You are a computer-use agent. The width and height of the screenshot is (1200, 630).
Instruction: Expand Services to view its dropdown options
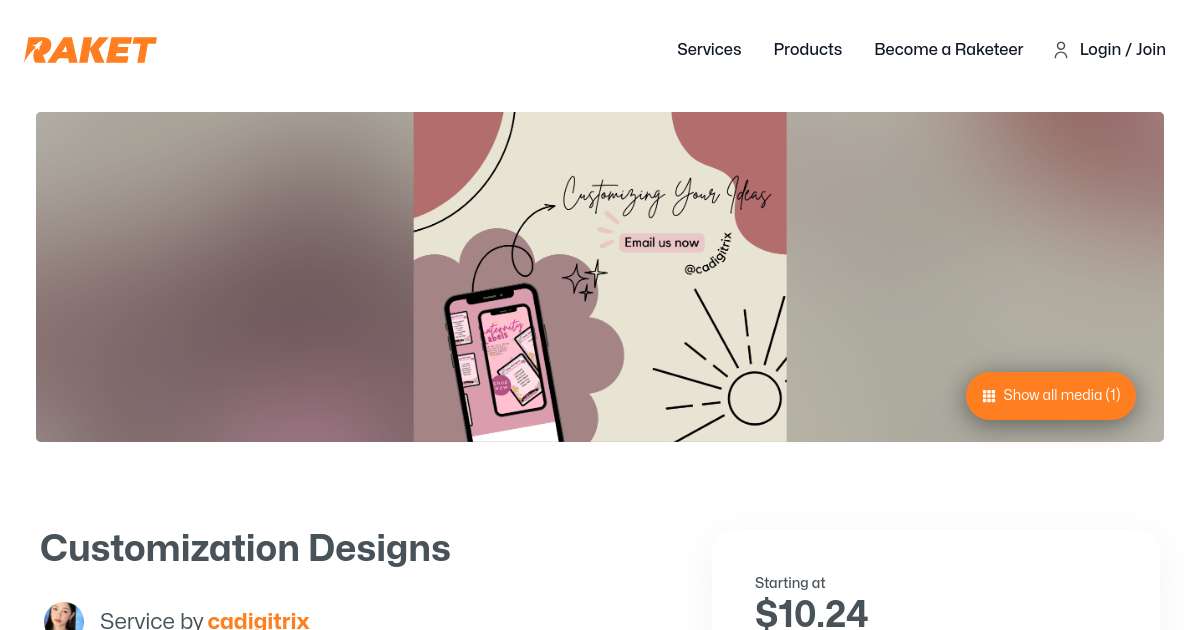pyautogui.click(x=709, y=50)
